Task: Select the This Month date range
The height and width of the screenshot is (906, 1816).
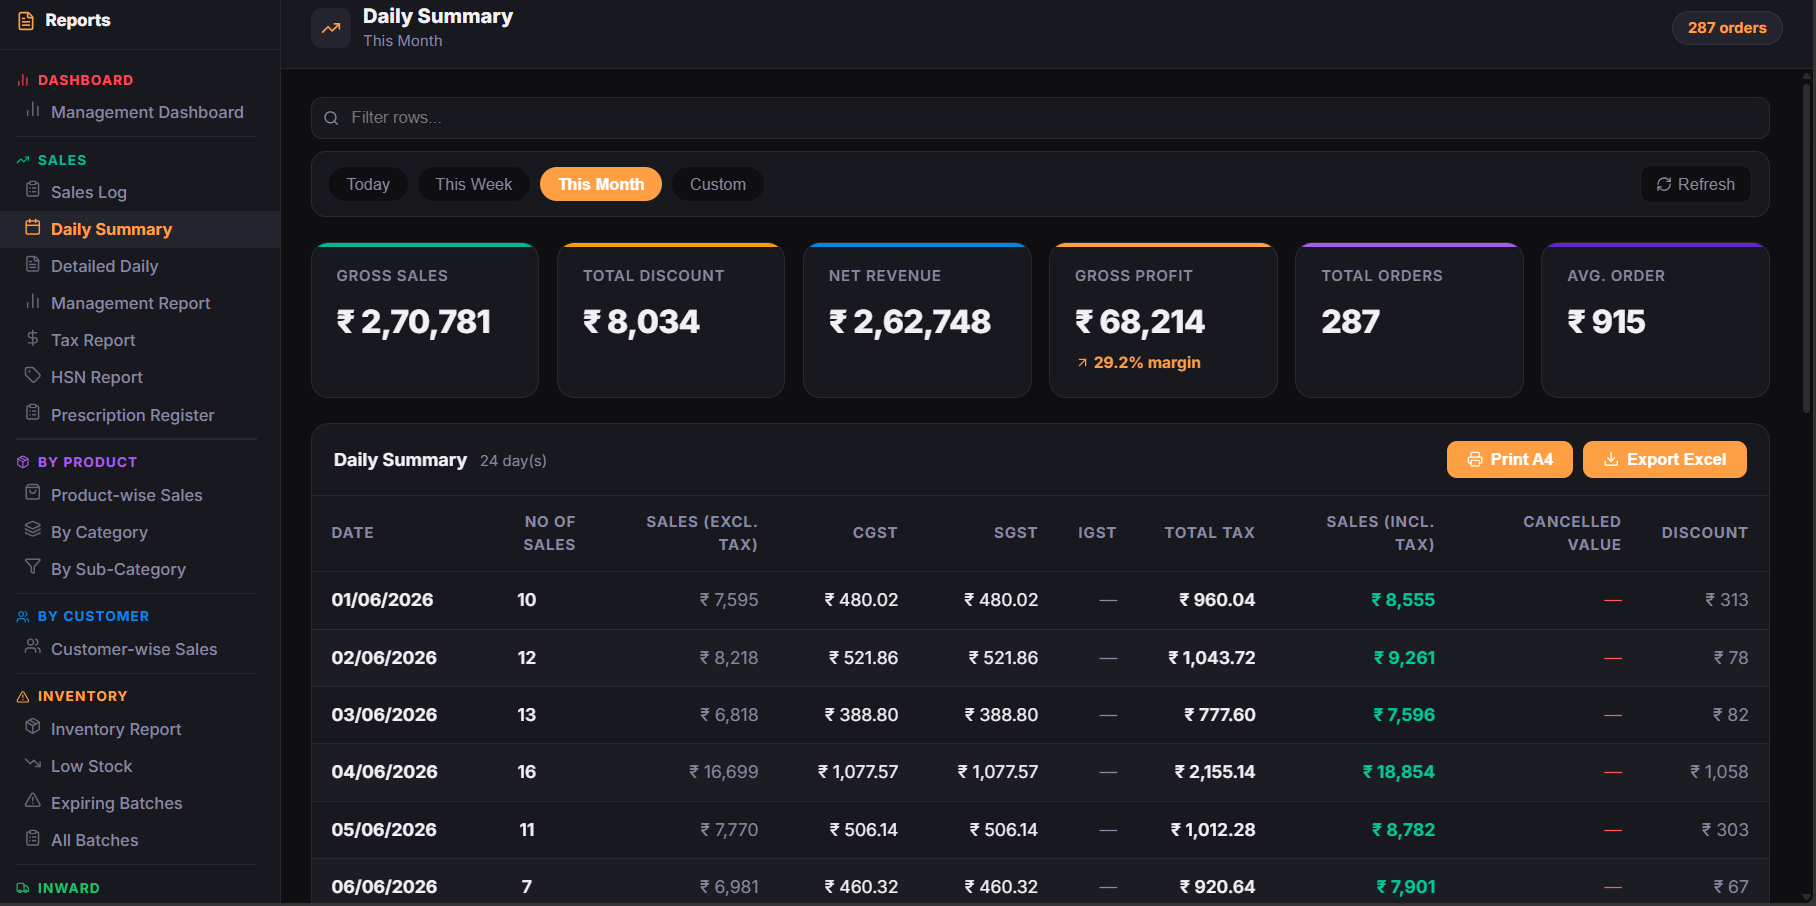Action: click(x=601, y=184)
